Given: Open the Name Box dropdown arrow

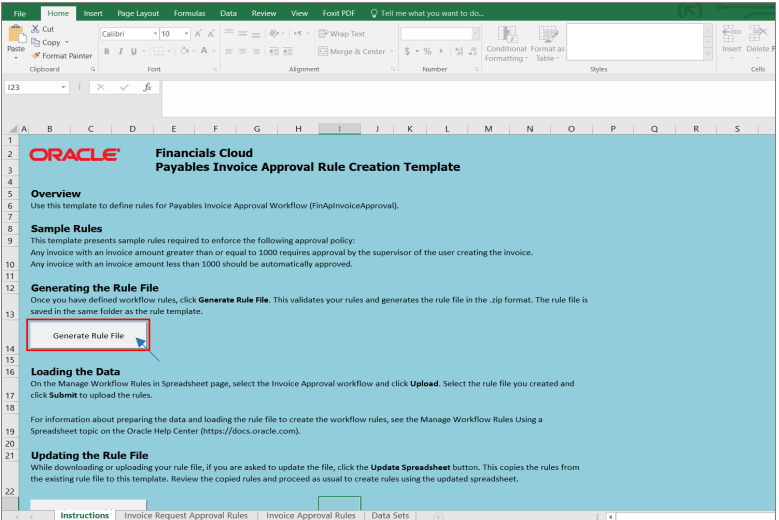Looking at the screenshot, I should coord(64,87).
